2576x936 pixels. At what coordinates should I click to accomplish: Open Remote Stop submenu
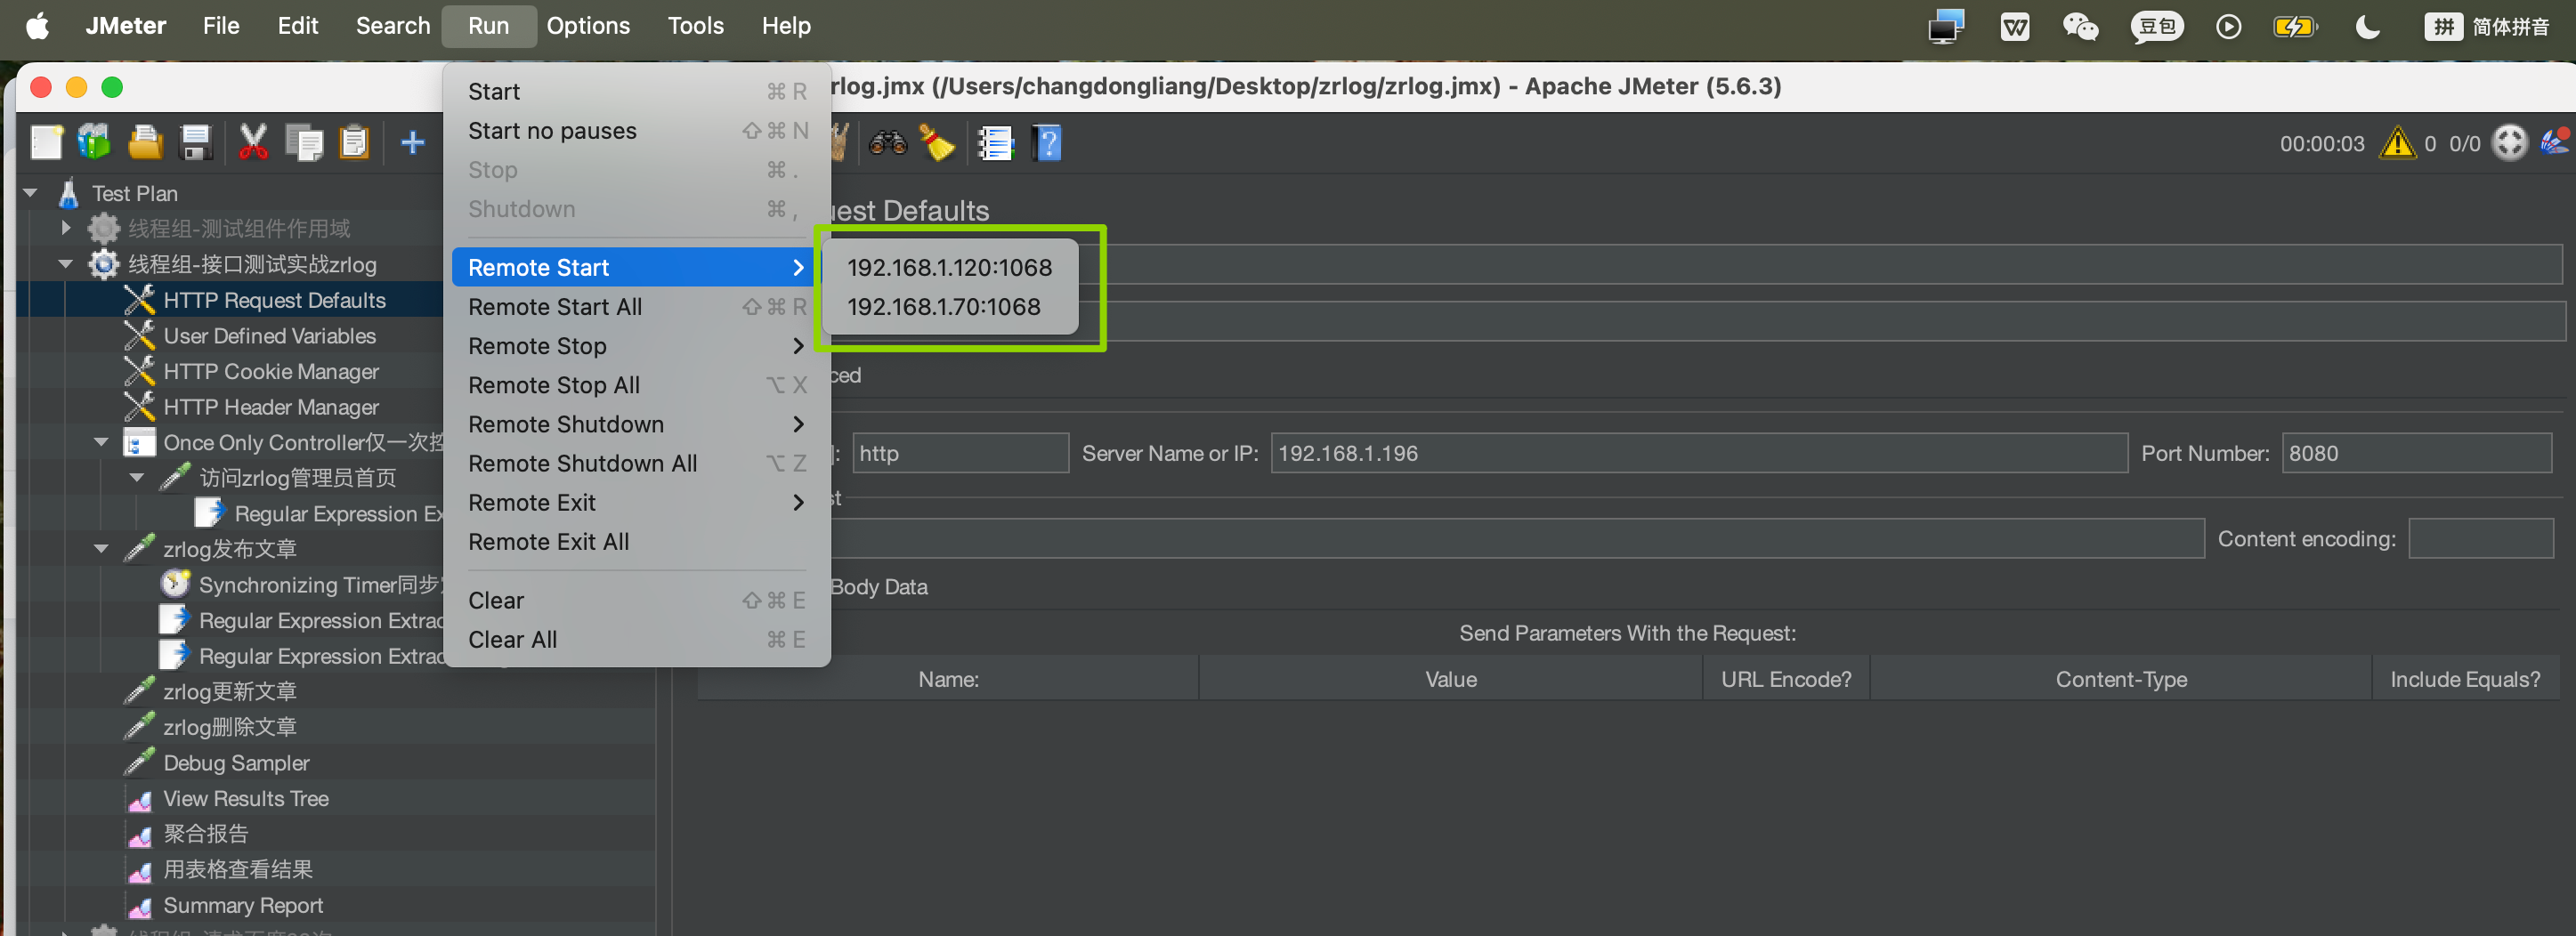coord(636,346)
